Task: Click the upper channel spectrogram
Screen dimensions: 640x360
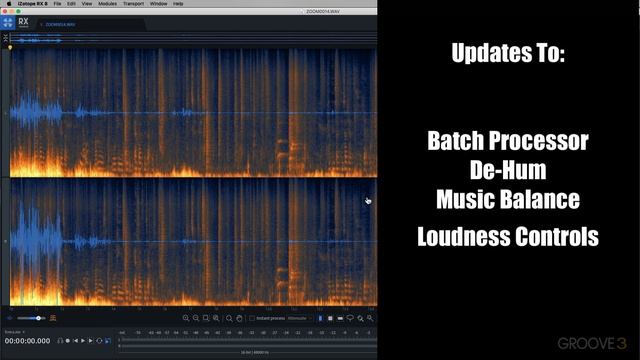Action: click(193, 113)
